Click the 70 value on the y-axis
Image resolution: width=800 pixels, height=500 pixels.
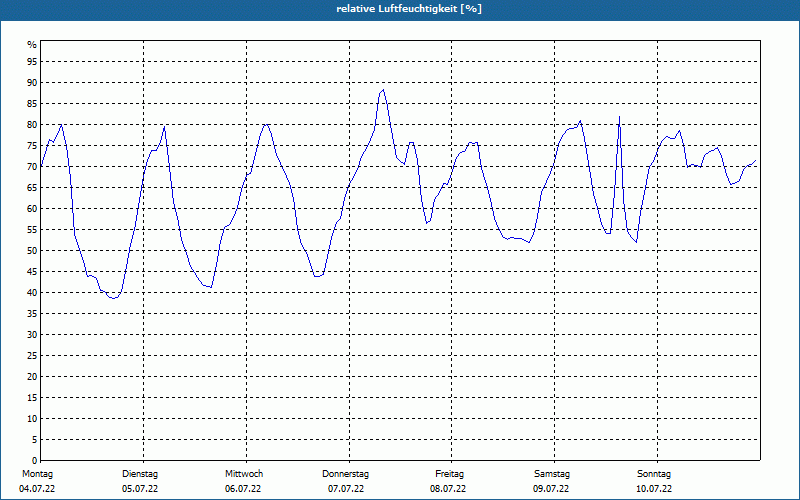32,167
